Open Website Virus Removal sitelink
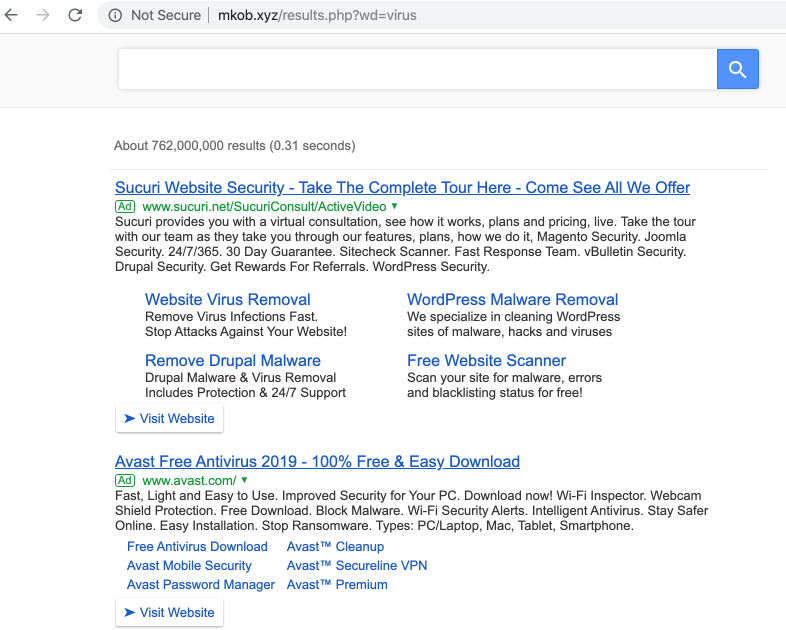The height and width of the screenshot is (630, 786). click(x=227, y=299)
